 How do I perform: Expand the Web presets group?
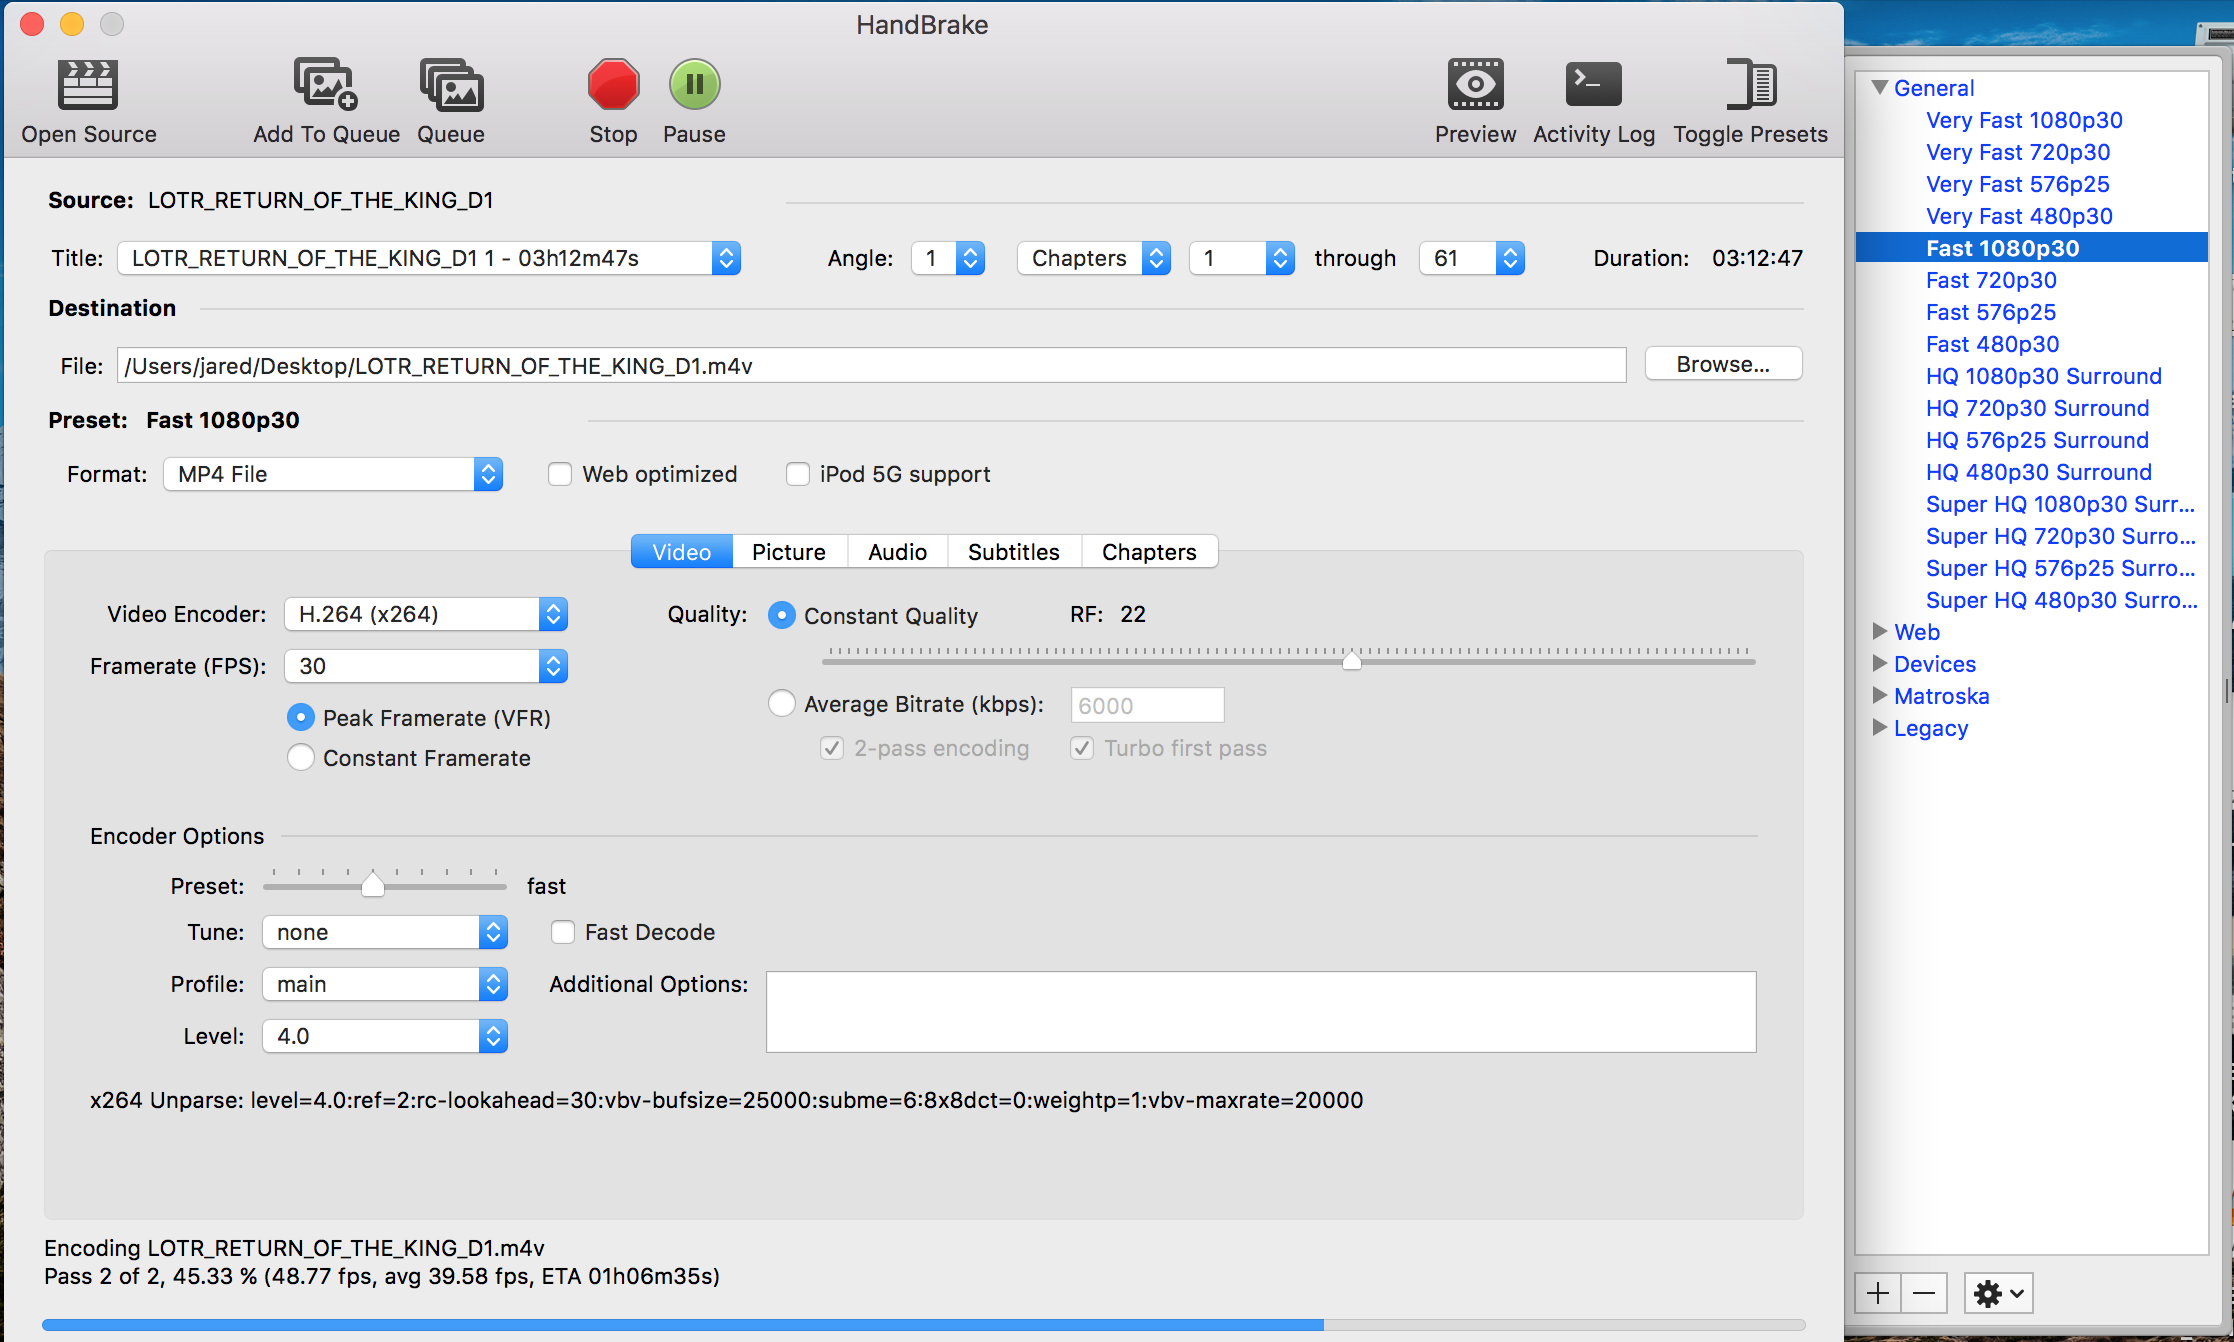[x=1880, y=631]
